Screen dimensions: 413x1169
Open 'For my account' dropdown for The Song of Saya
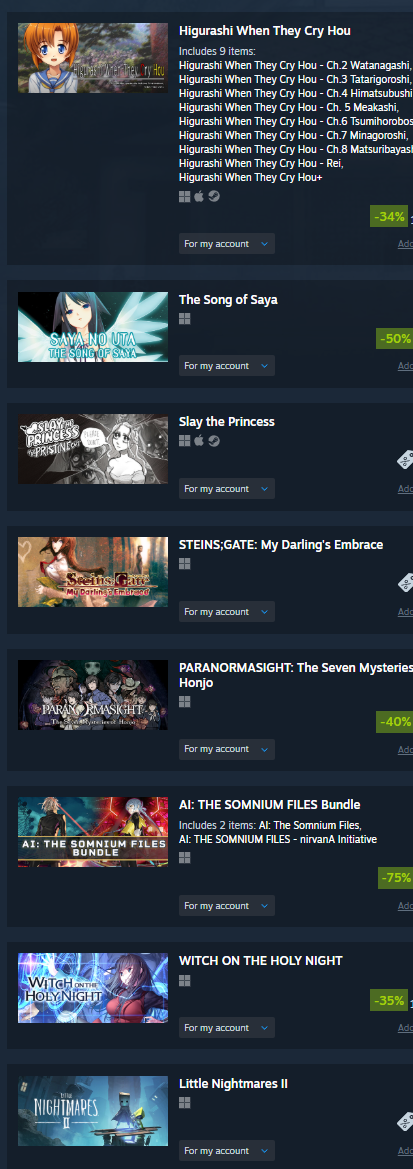tap(227, 366)
